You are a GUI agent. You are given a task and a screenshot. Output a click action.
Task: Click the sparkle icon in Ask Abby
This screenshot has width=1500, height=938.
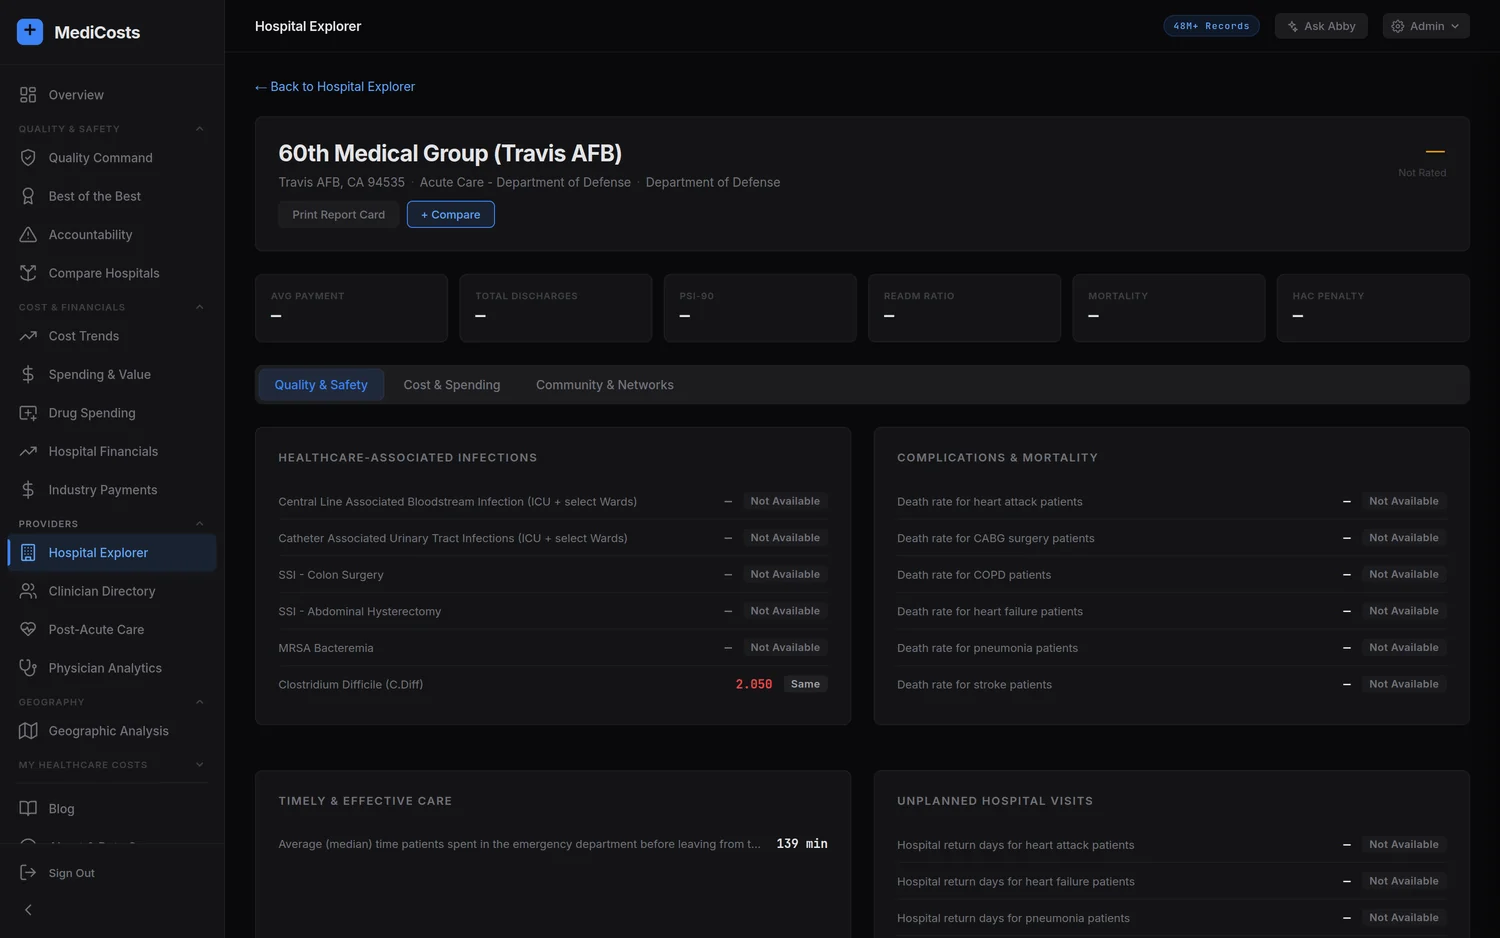pyautogui.click(x=1293, y=26)
